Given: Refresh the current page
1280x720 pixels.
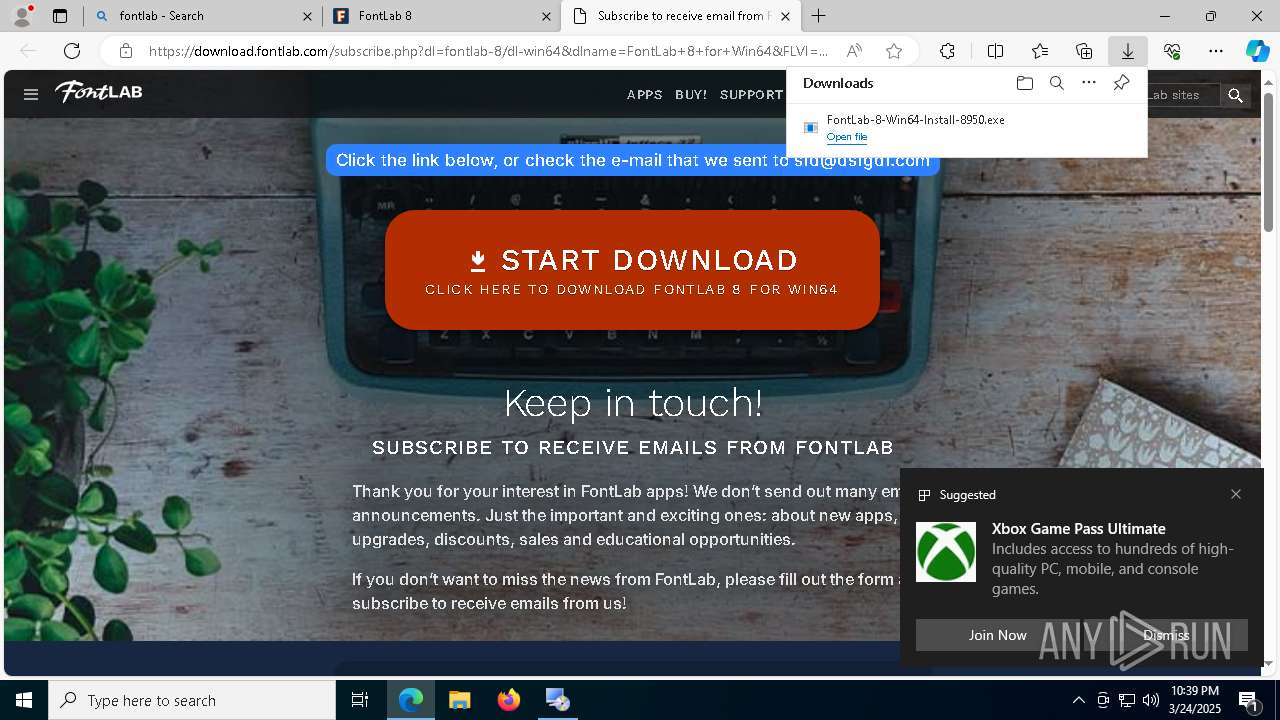Looking at the screenshot, I should tap(72, 51).
